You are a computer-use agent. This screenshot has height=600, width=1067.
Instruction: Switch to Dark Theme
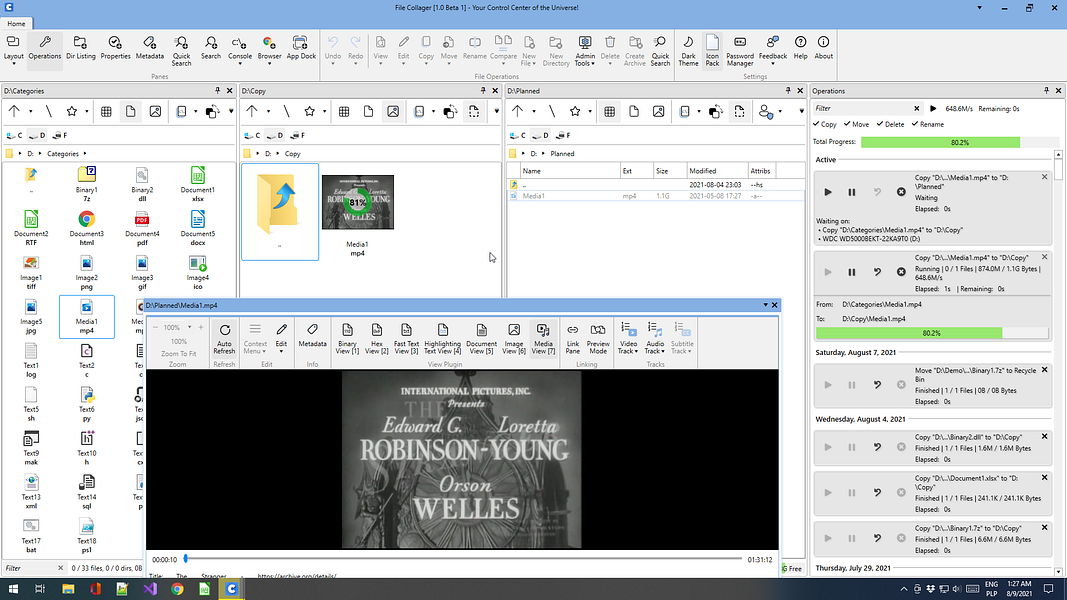click(x=688, y=48)
